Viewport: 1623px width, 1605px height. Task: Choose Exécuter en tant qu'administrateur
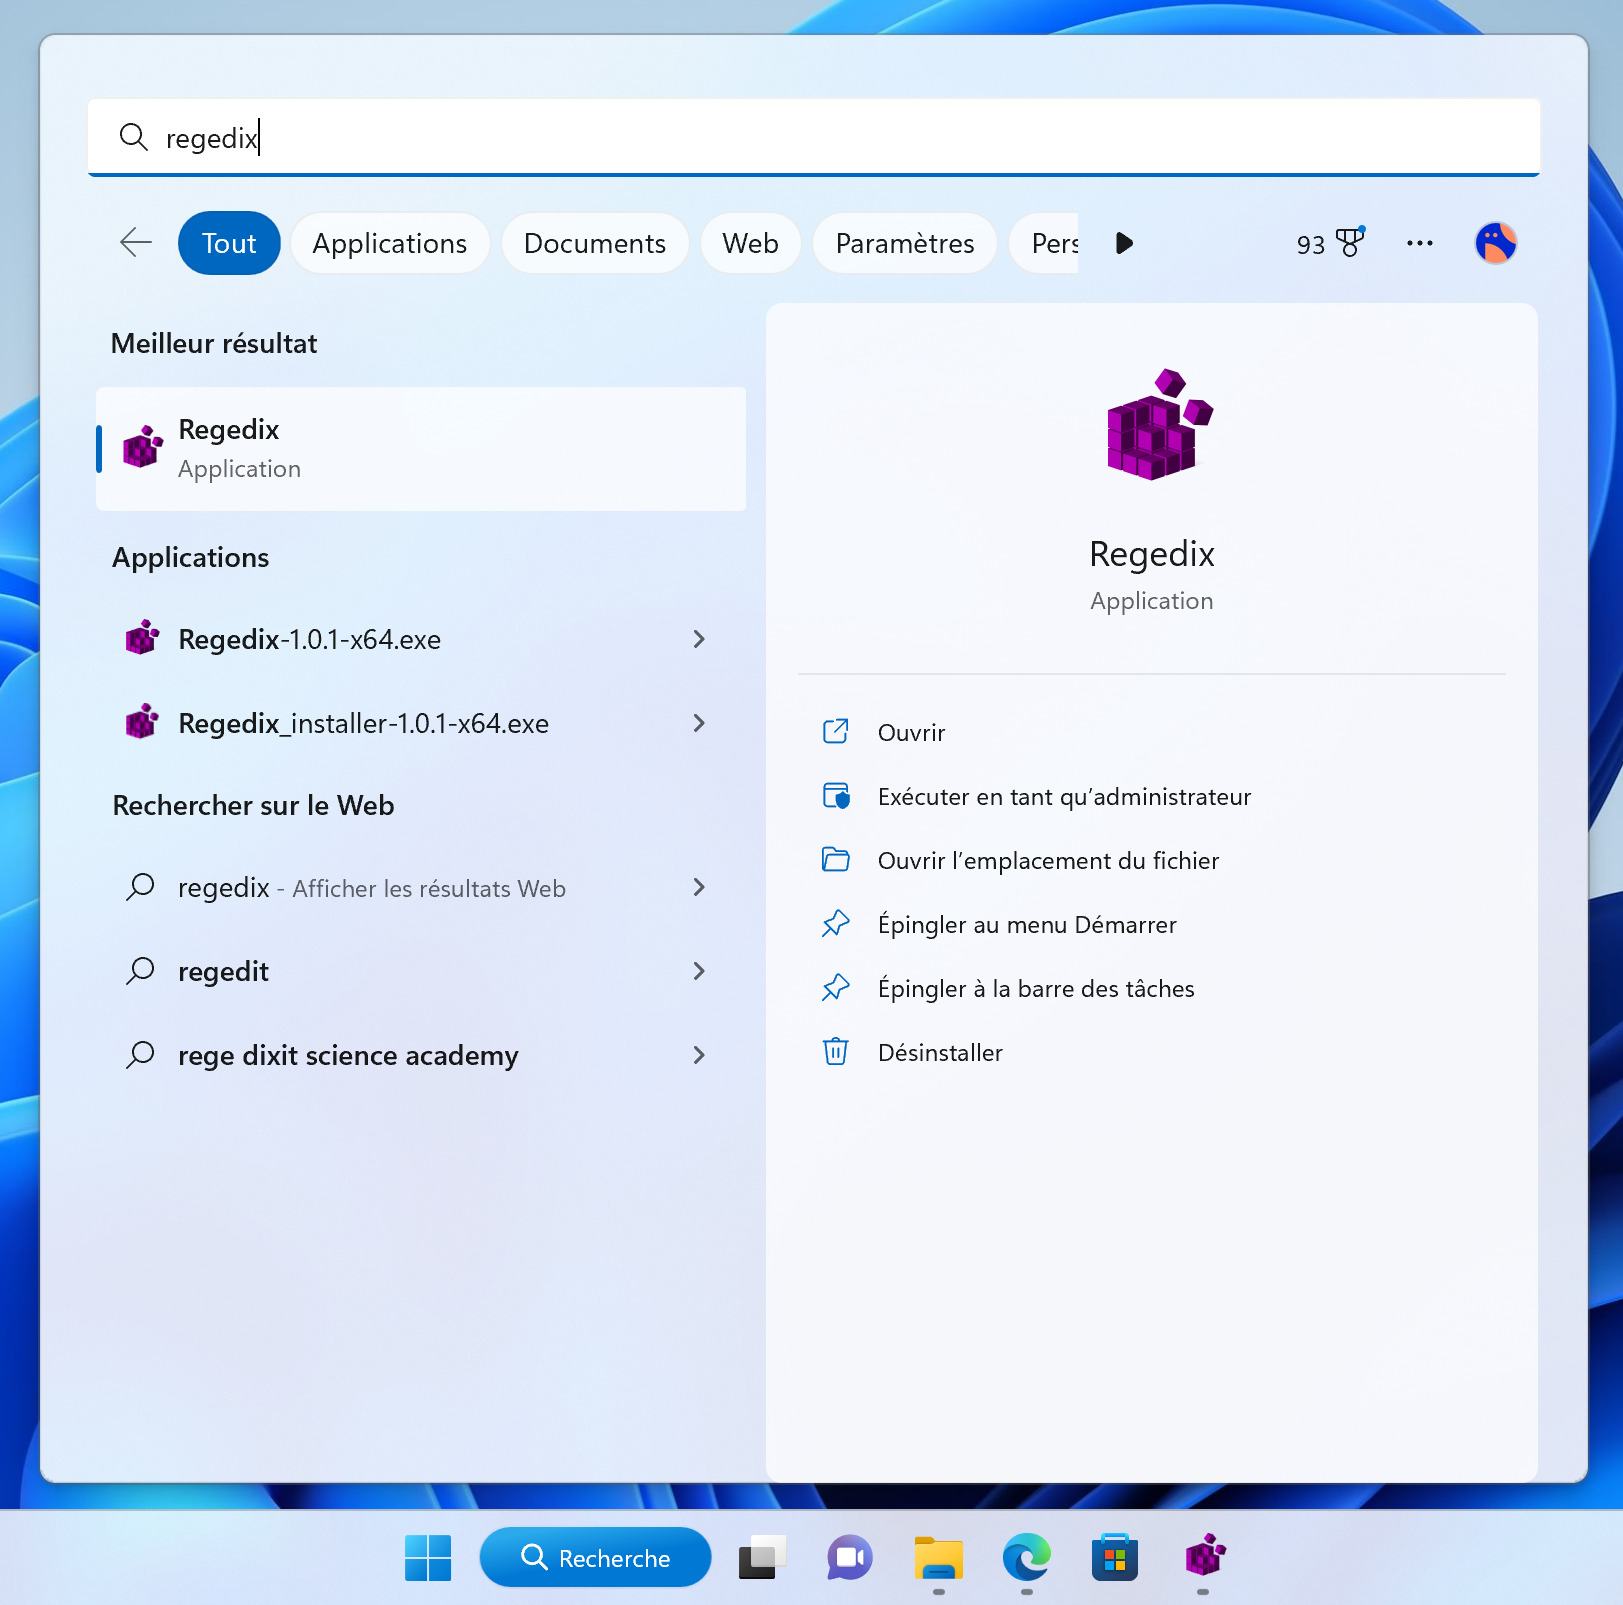pyautogui.click(x=1064, y=797)
